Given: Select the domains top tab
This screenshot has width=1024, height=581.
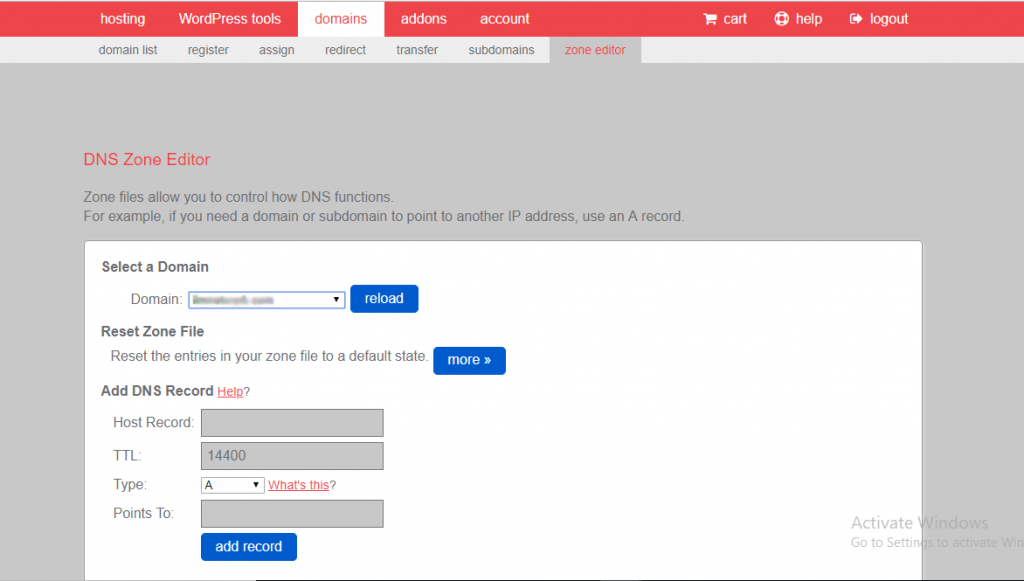Looking at the screenshot, I should pyautogui.click(x=340, y=19).
